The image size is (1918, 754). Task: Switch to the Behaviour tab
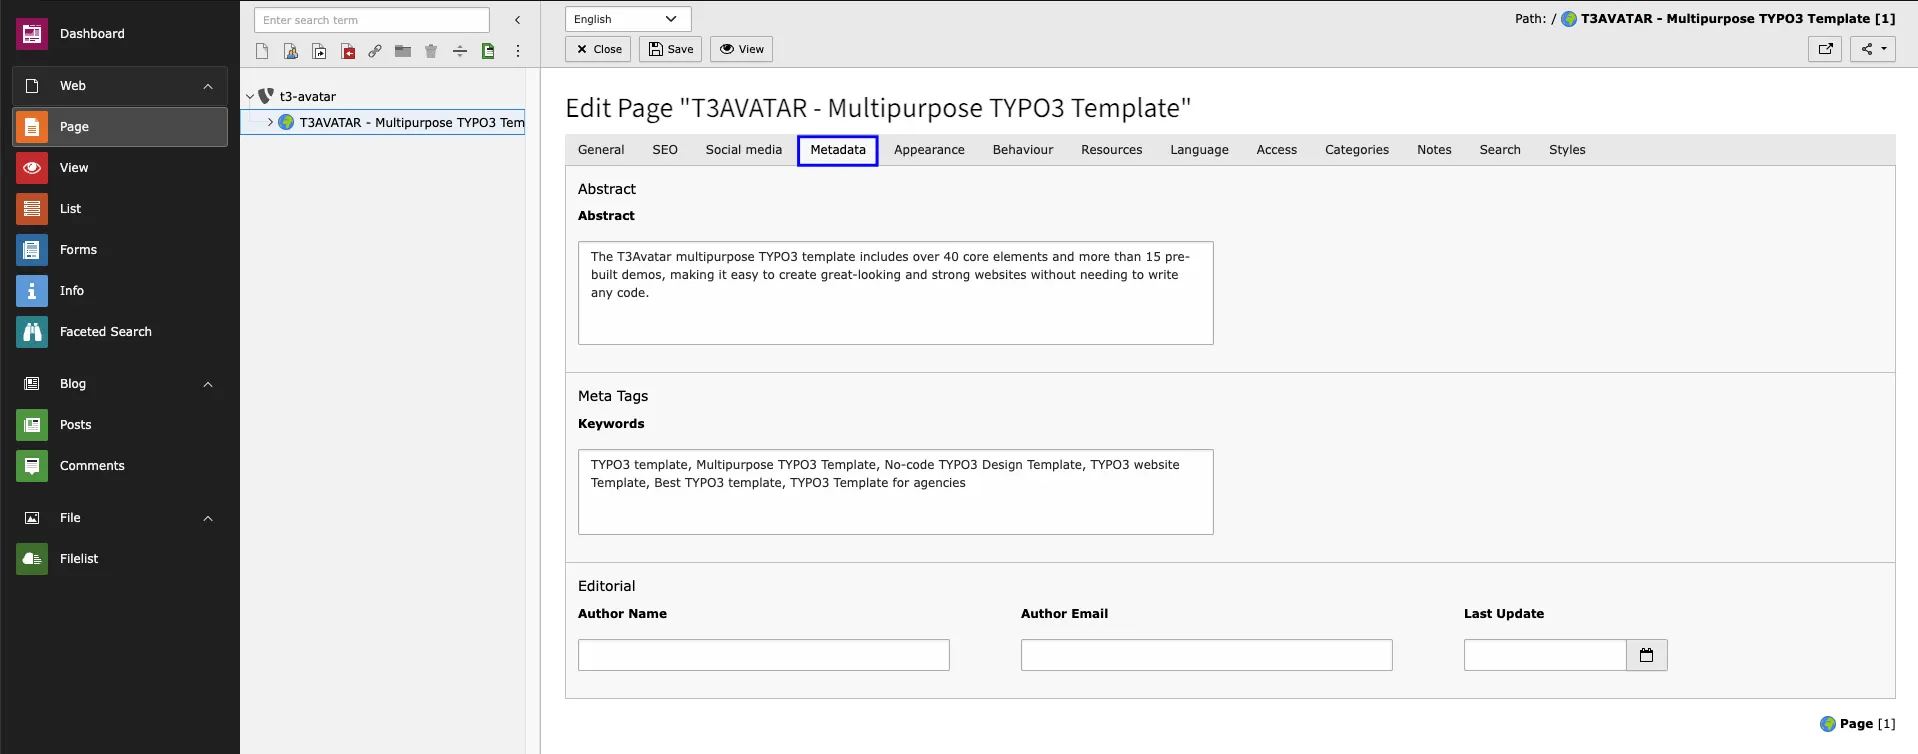[1023, 150]
